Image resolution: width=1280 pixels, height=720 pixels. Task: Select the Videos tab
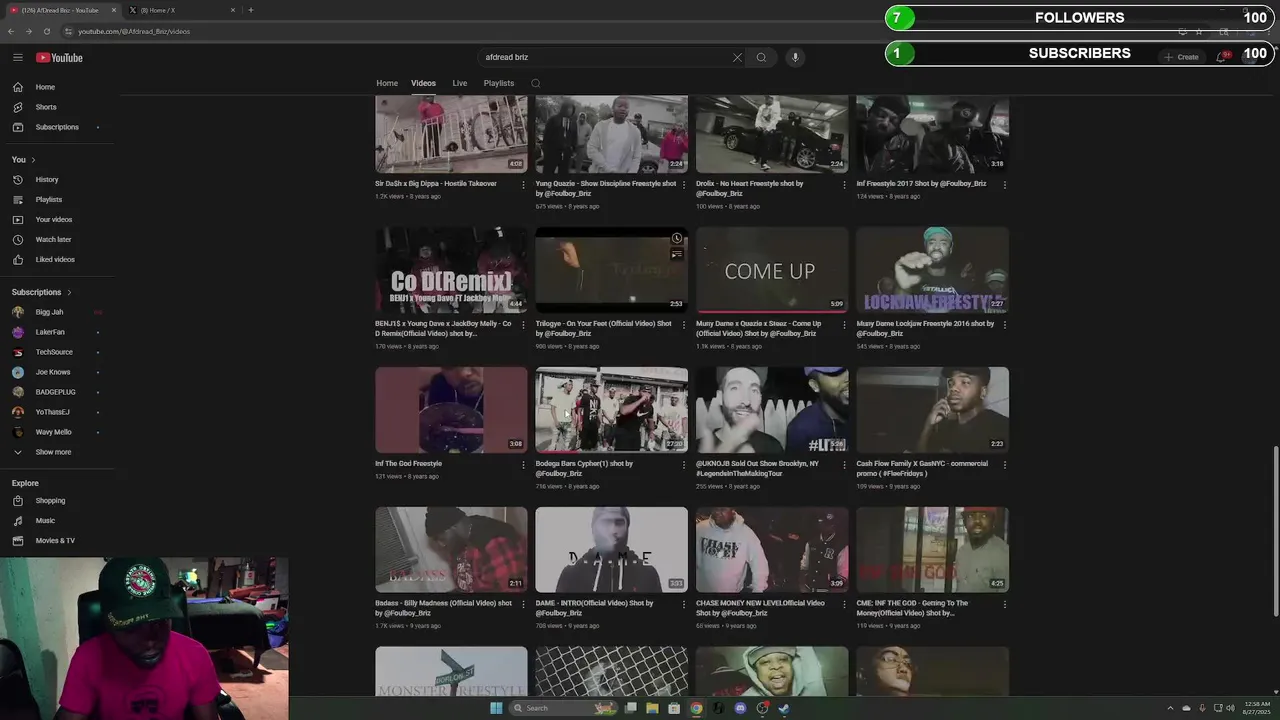click(x=423, y=83)
